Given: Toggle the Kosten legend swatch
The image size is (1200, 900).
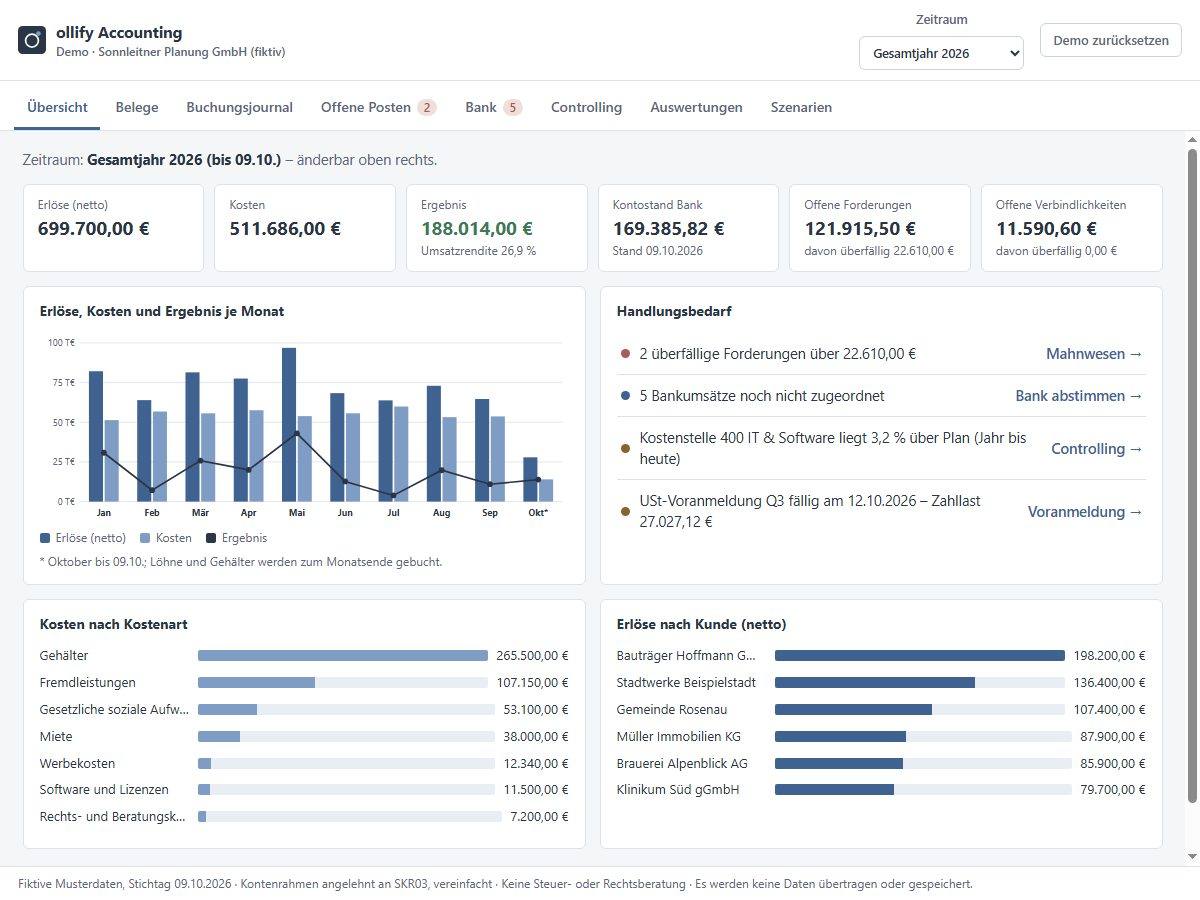Looking at the screenshot, I should tap(146, 538).
